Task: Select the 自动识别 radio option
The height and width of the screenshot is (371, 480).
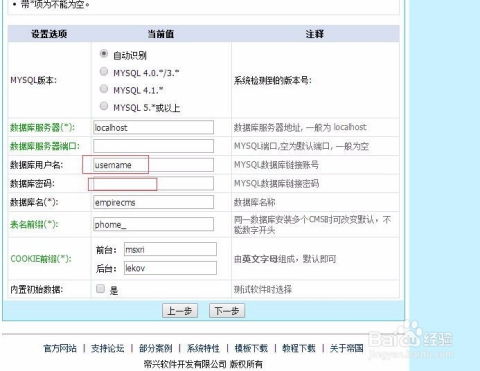Action: (x=104, y=54)
